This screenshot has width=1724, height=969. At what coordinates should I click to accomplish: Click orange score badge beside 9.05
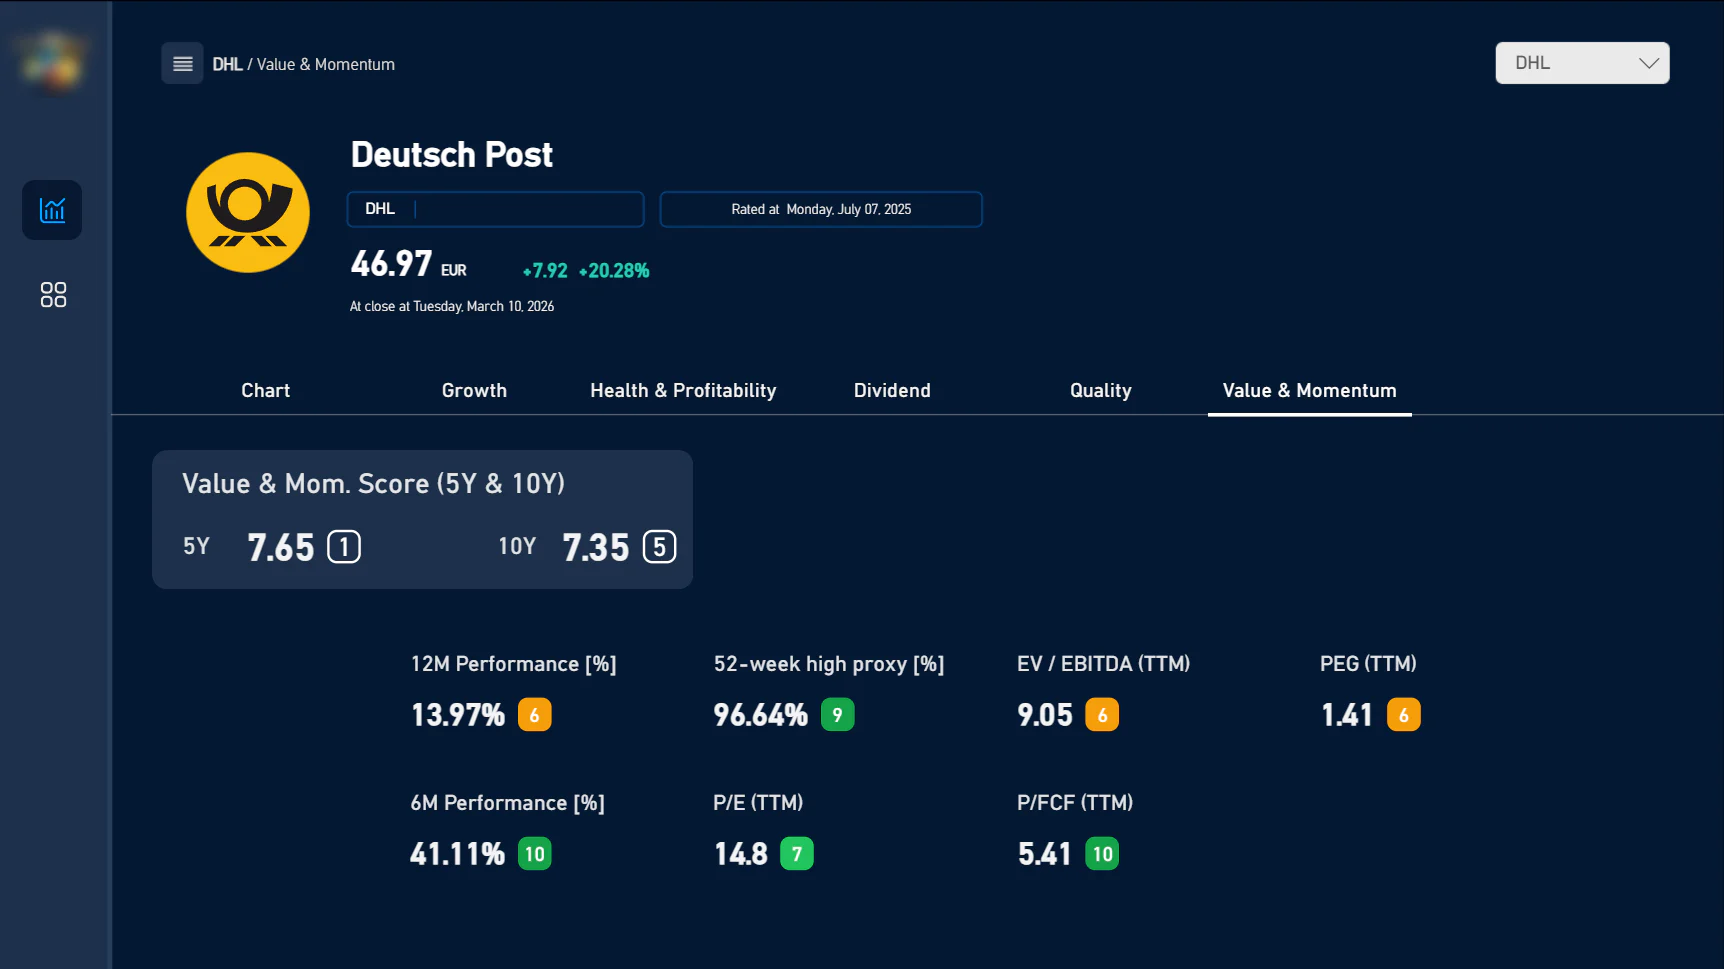(x=1102, y=715)
